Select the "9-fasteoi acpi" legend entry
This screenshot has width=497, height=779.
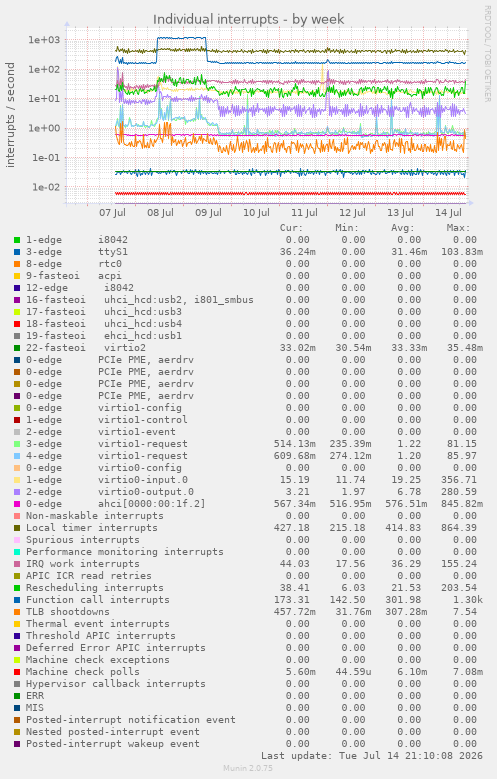(74, 276)
